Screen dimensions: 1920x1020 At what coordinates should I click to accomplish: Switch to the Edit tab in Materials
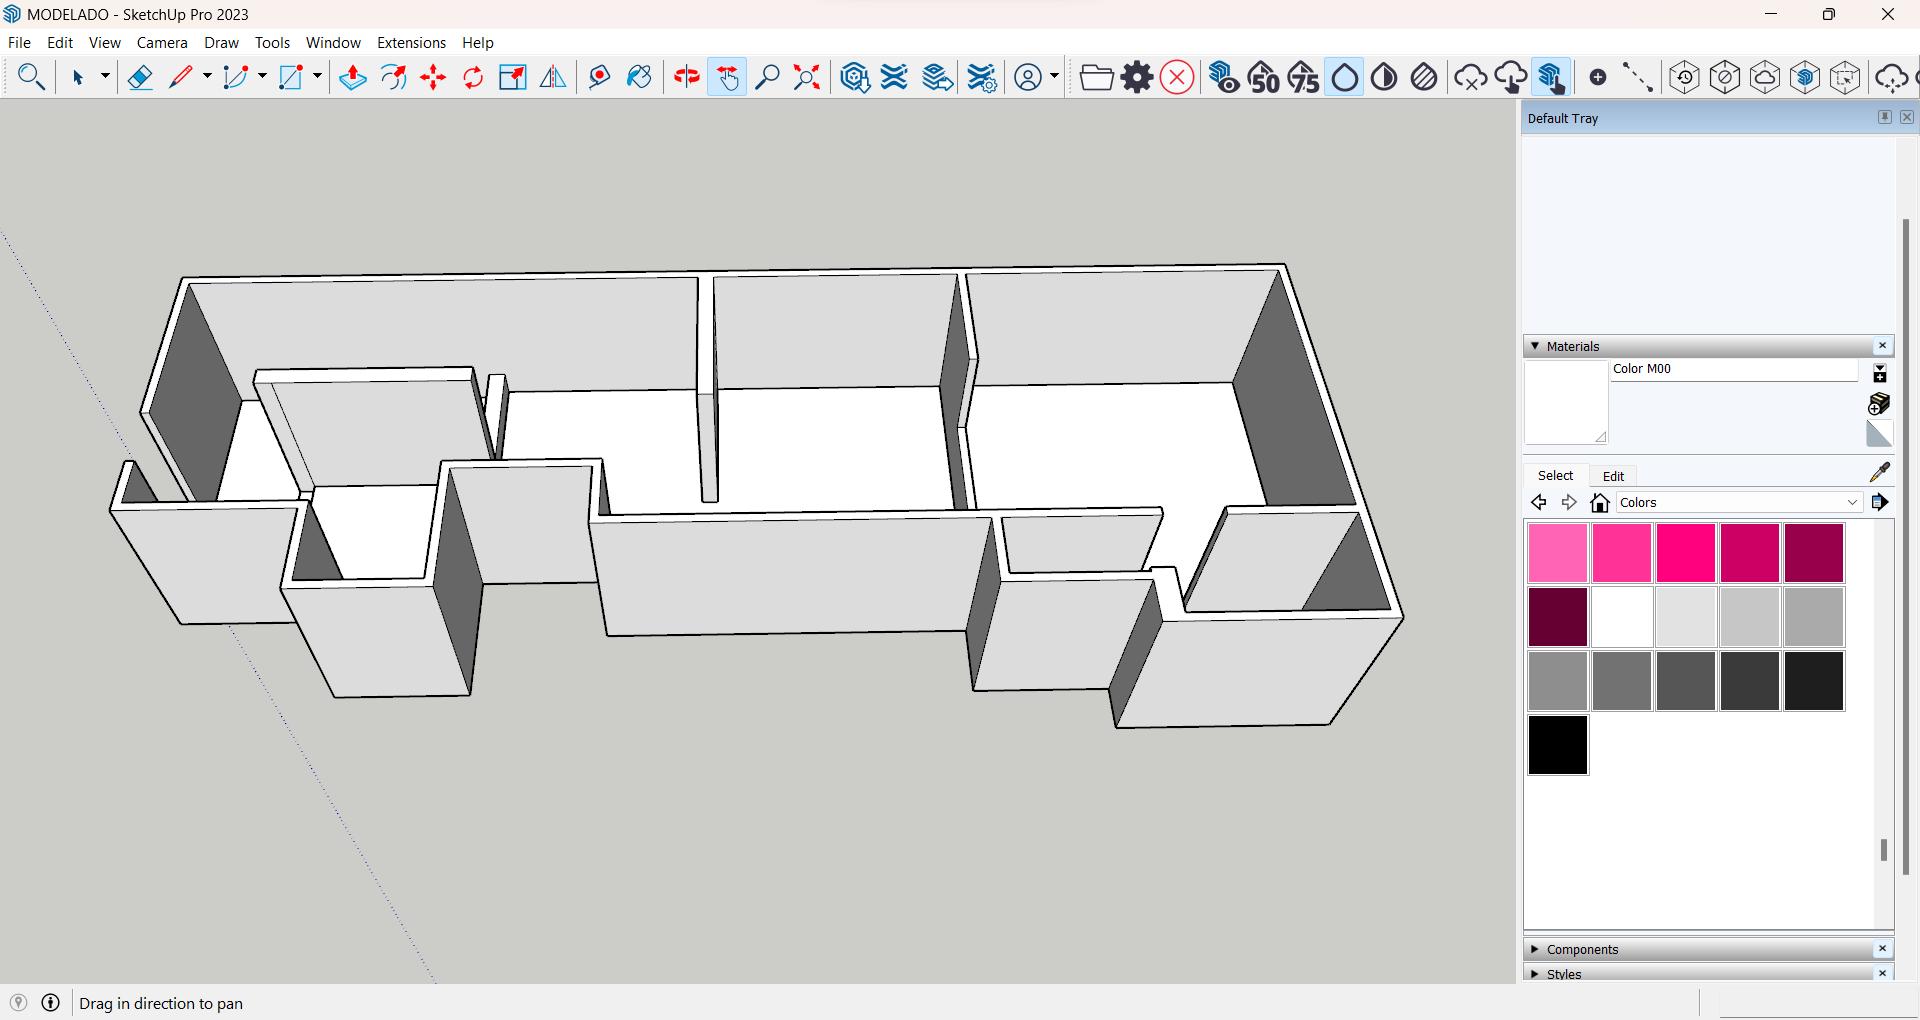(x=1613, y=476)
